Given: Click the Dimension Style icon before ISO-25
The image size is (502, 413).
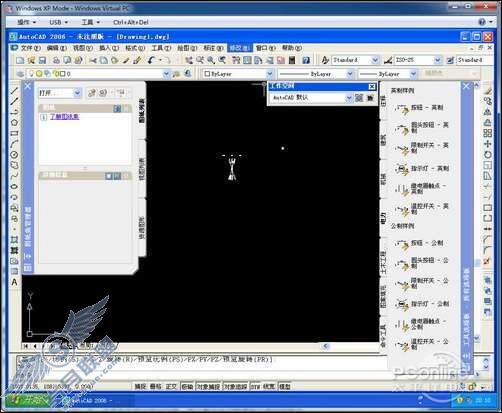Looking at the screenshot, I should 388,60.
